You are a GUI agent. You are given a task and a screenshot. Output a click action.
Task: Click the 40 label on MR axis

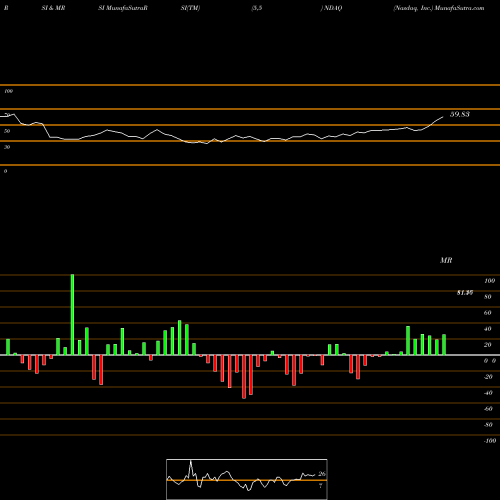[488, 329]
